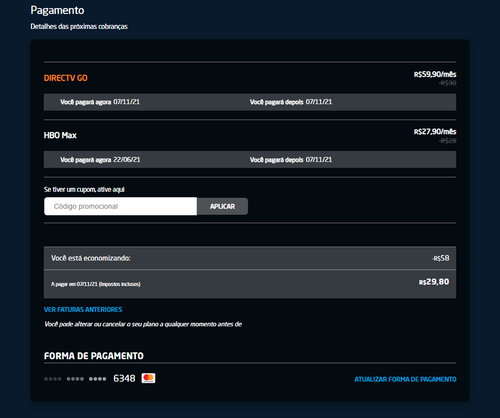This screenshot has width=500, height=418.
Task: Click the Código promocional input field
Action: tap(120, 206)
